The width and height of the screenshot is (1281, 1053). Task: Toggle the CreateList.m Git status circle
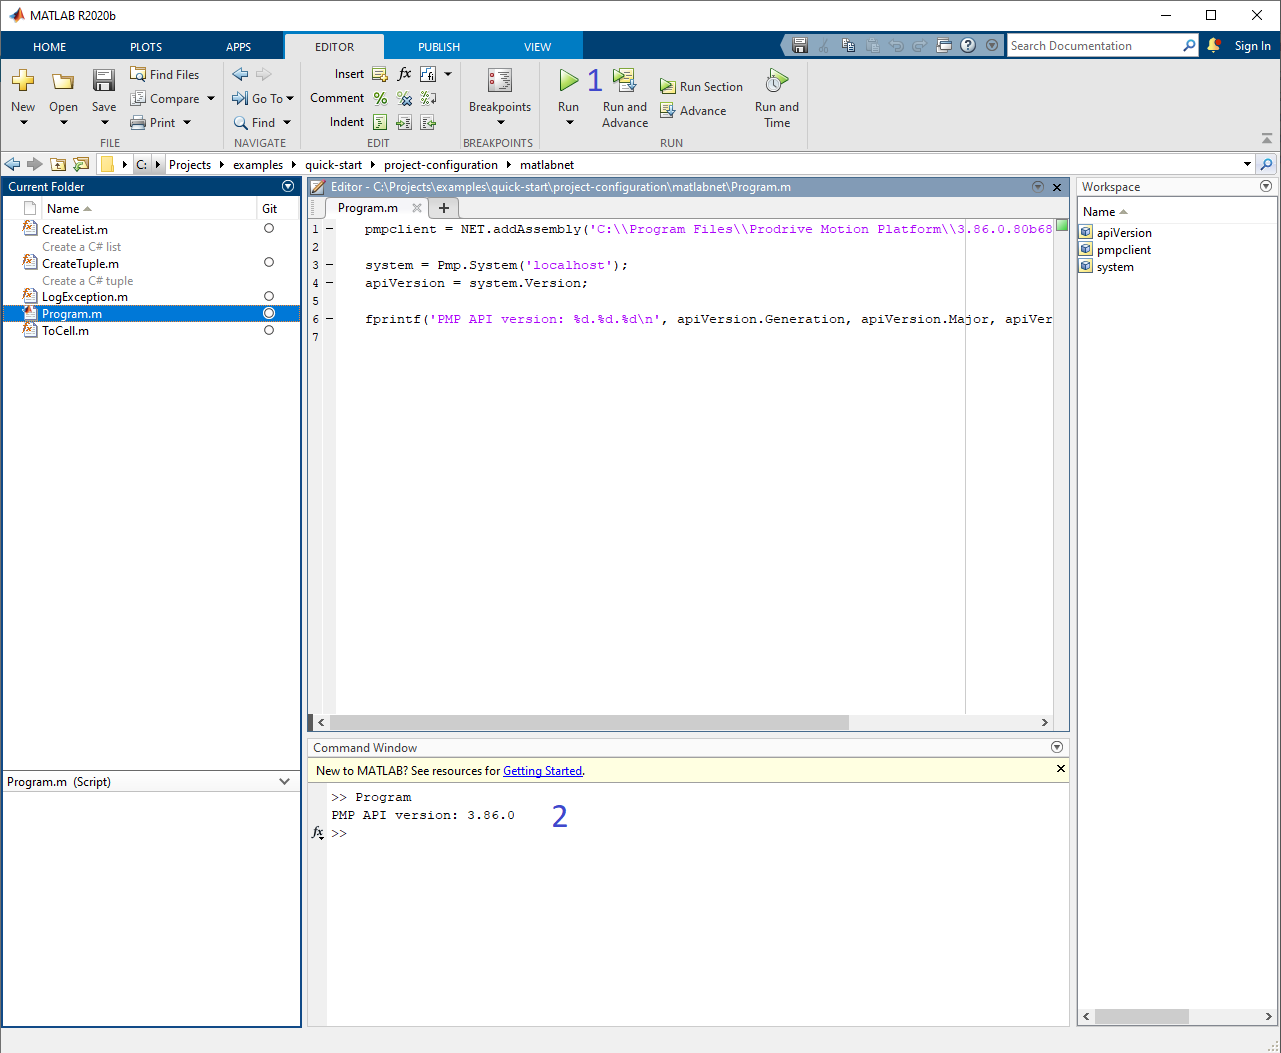(x=268, y=228)
